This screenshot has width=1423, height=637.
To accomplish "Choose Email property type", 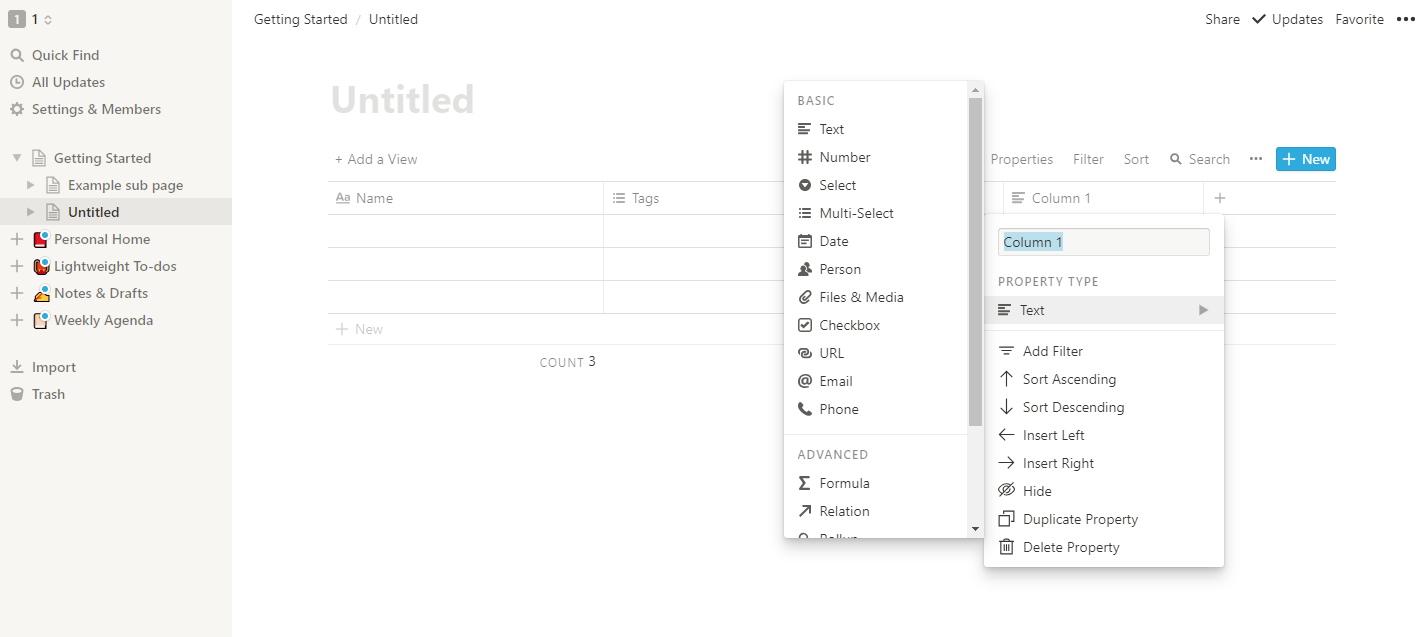I will click(876, 381).
